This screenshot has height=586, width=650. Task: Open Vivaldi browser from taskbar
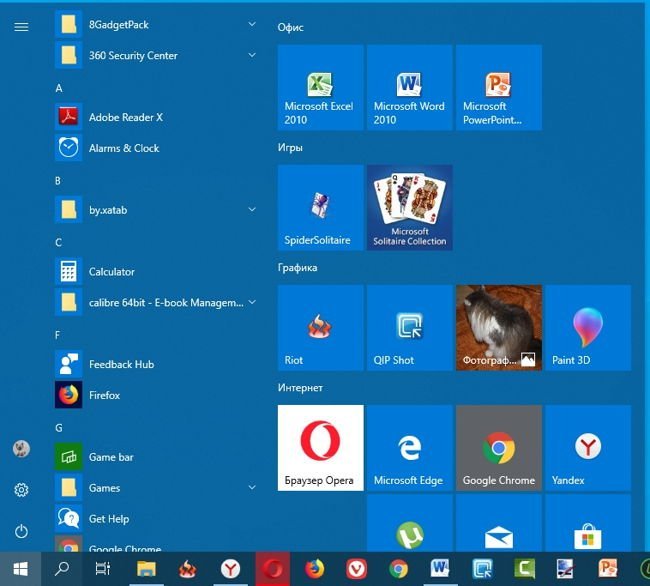pos(357,569)
